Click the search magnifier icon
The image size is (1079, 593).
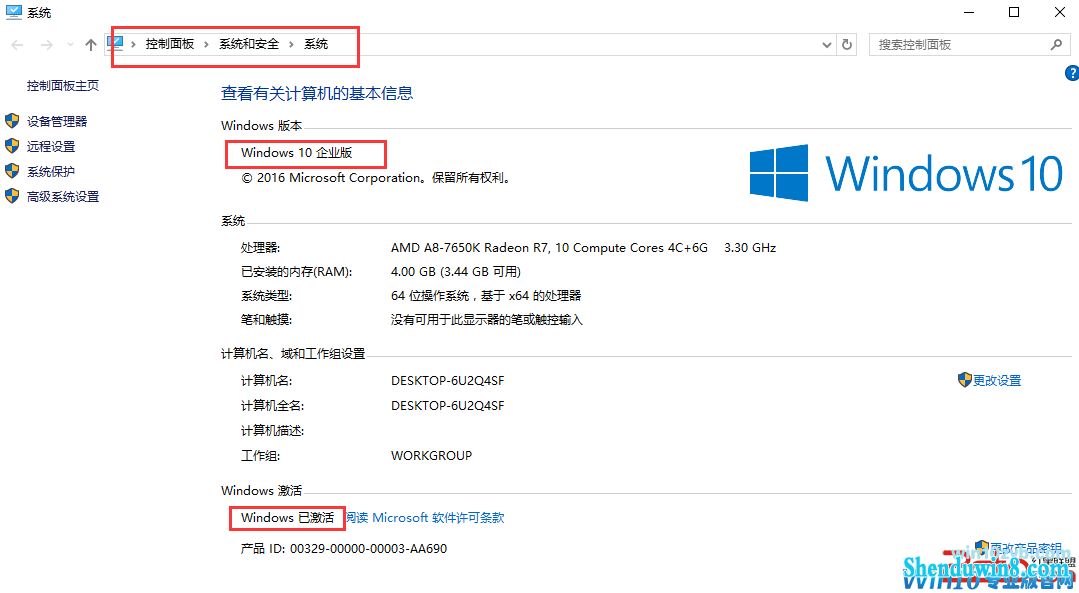[x=1056, y=45]
